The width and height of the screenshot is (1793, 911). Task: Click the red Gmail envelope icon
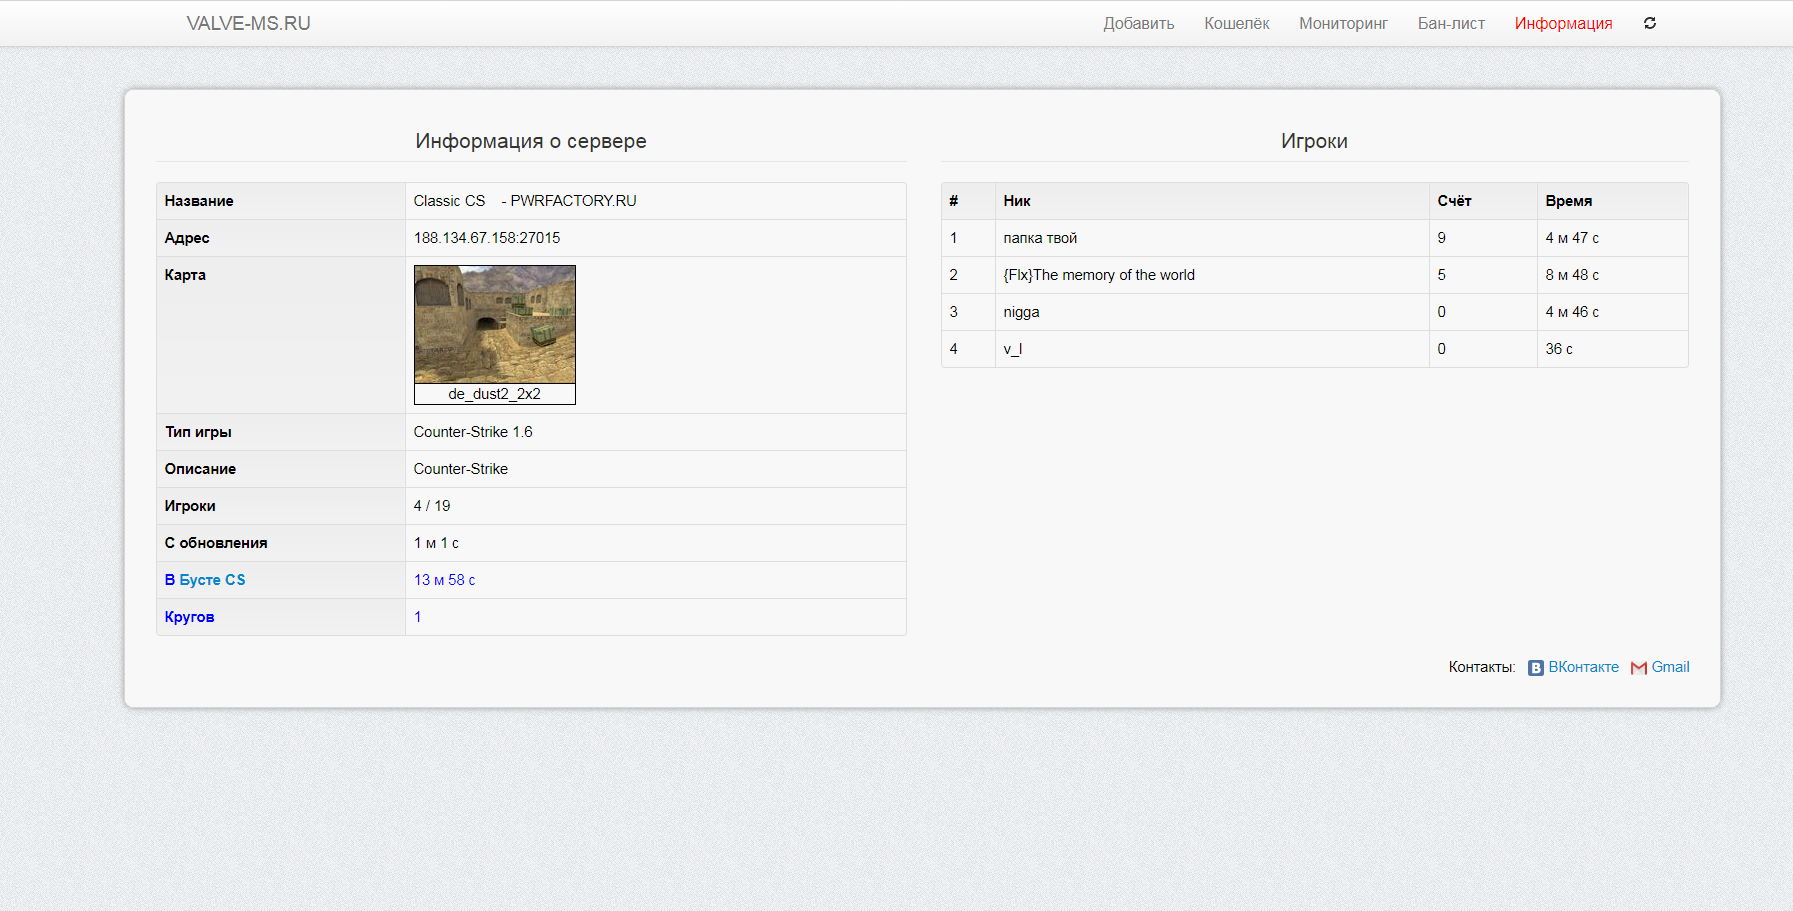pos(1638,668)
